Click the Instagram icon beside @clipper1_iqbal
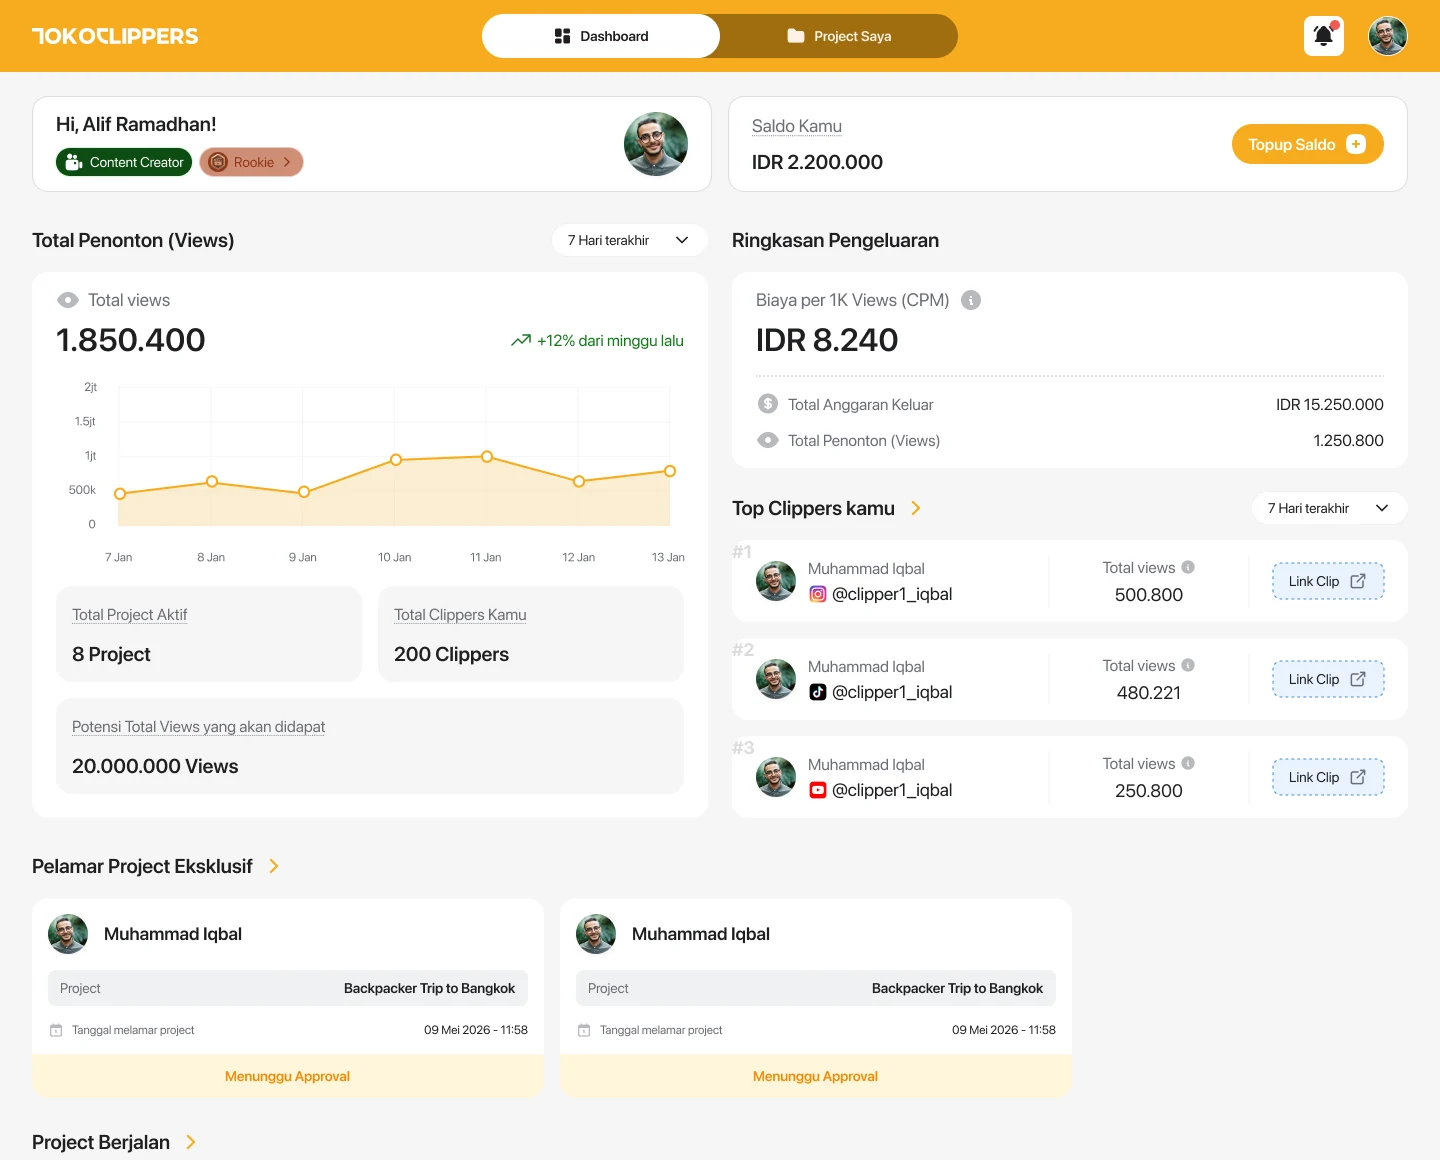The image size is (1440, 1160). (818, 594)
